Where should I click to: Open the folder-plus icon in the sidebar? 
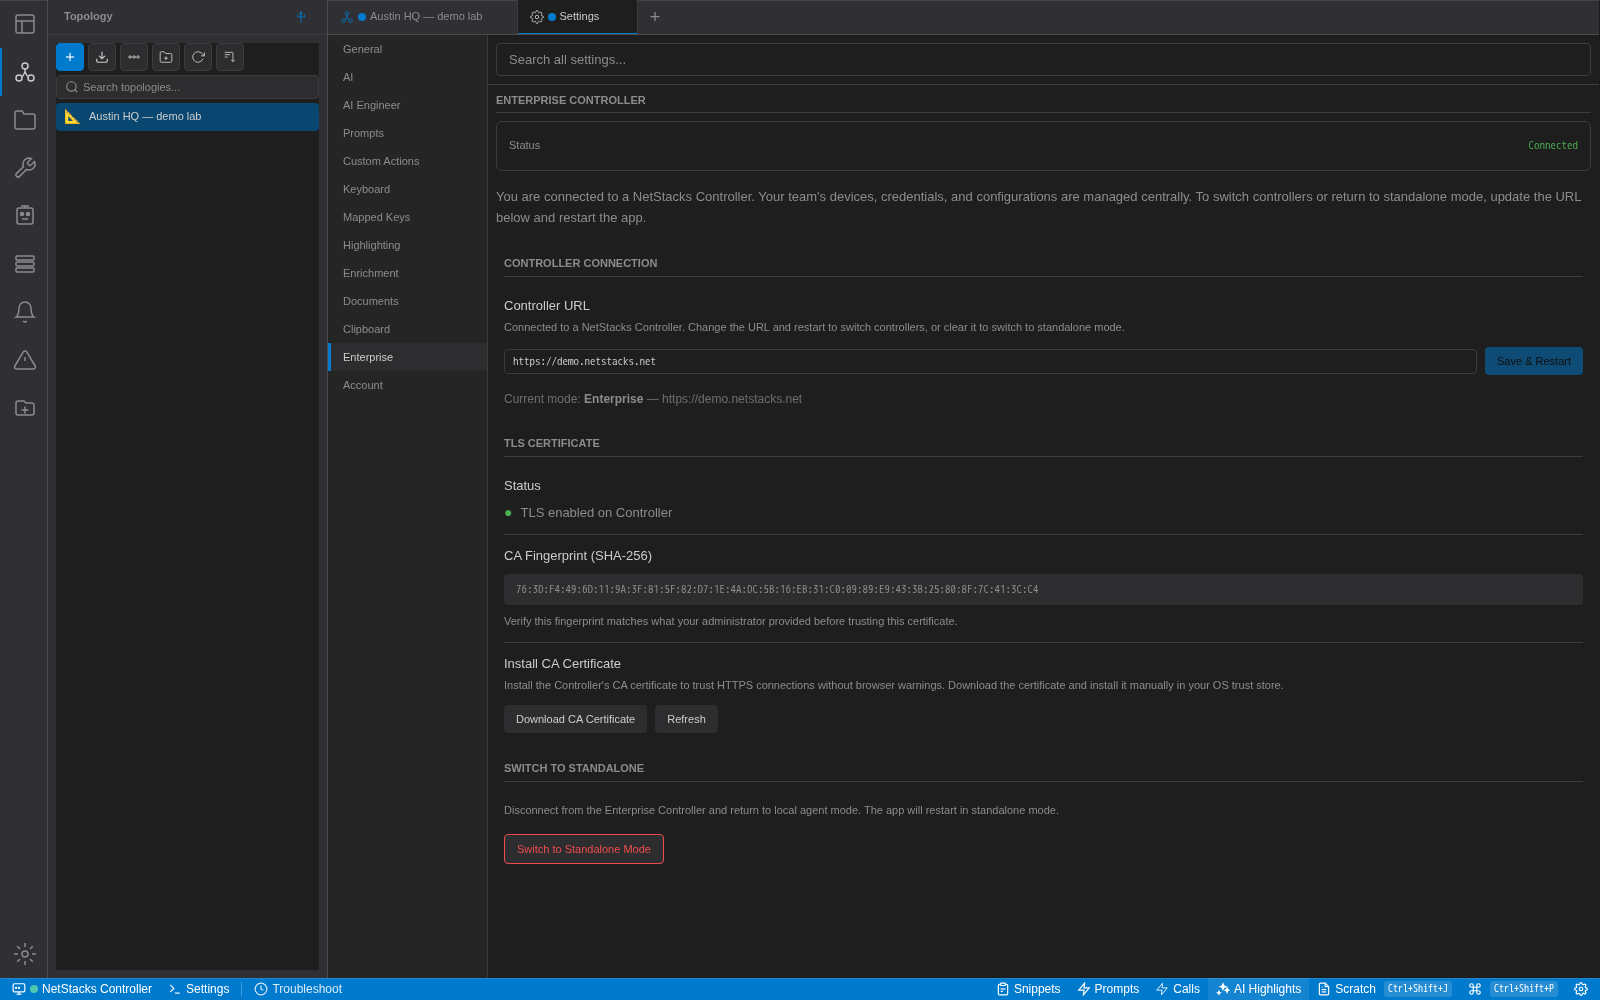pyautogui.click(x=25, y=408)
